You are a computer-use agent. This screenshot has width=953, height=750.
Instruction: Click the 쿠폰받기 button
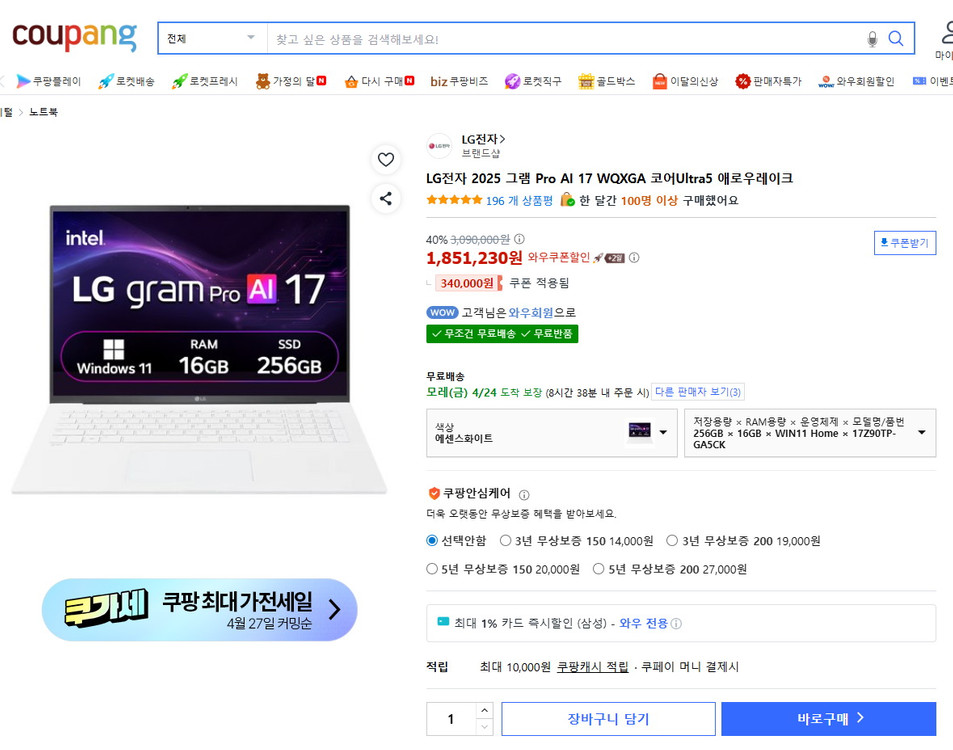tap(905, 243)
